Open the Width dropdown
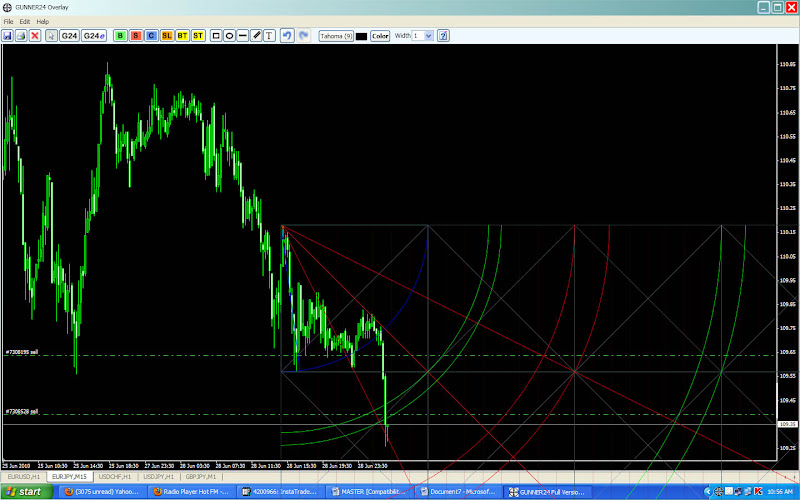The image size is (800, 500). pyautogui.click(x=423, y=36)
